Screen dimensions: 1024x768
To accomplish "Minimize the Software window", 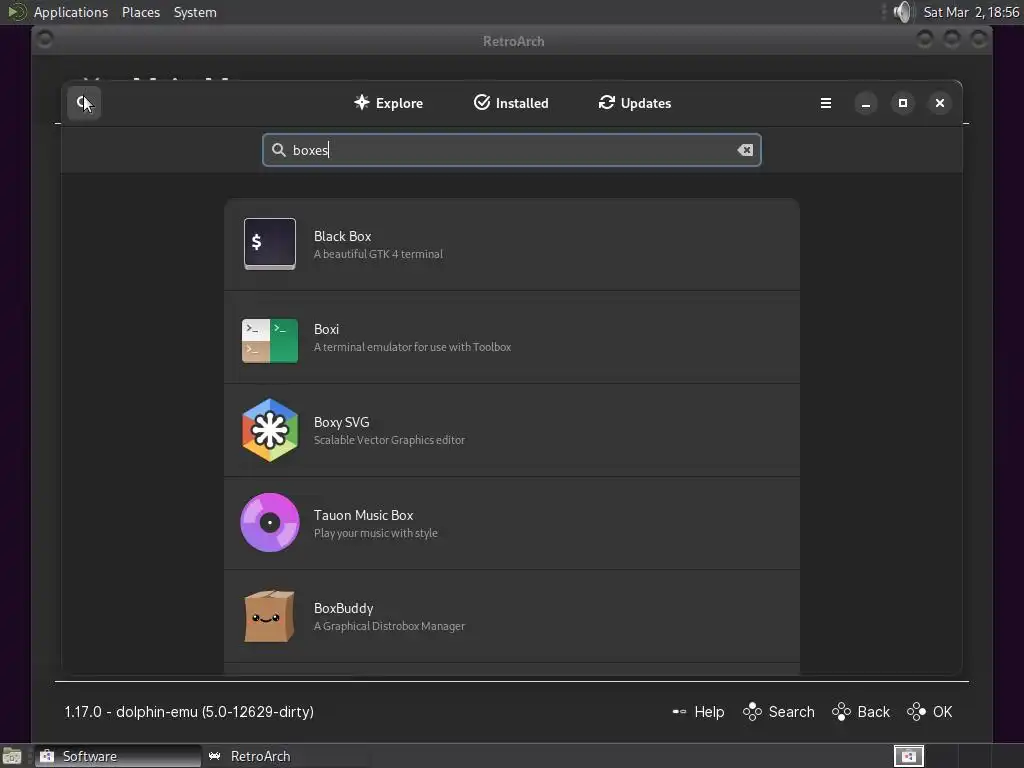I will pyautogui.click(x=865, y=103).
